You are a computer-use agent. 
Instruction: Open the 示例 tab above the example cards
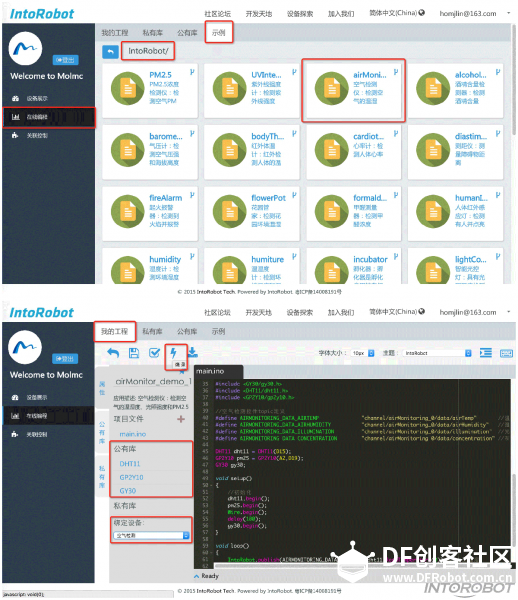(x=218, y=33)
